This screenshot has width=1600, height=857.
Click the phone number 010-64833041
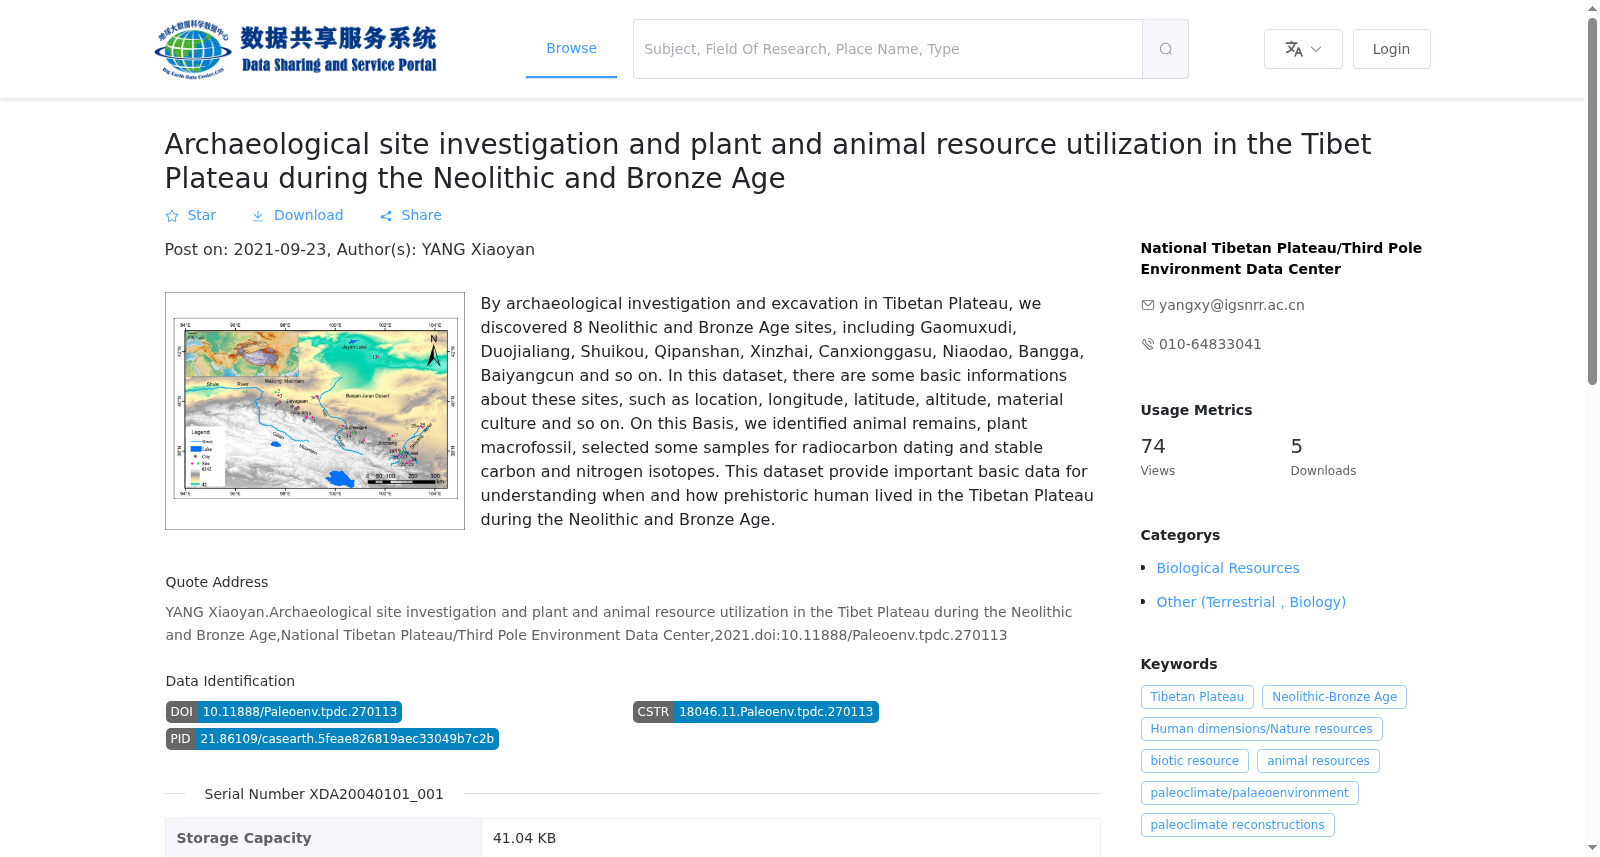[1210, 344]
